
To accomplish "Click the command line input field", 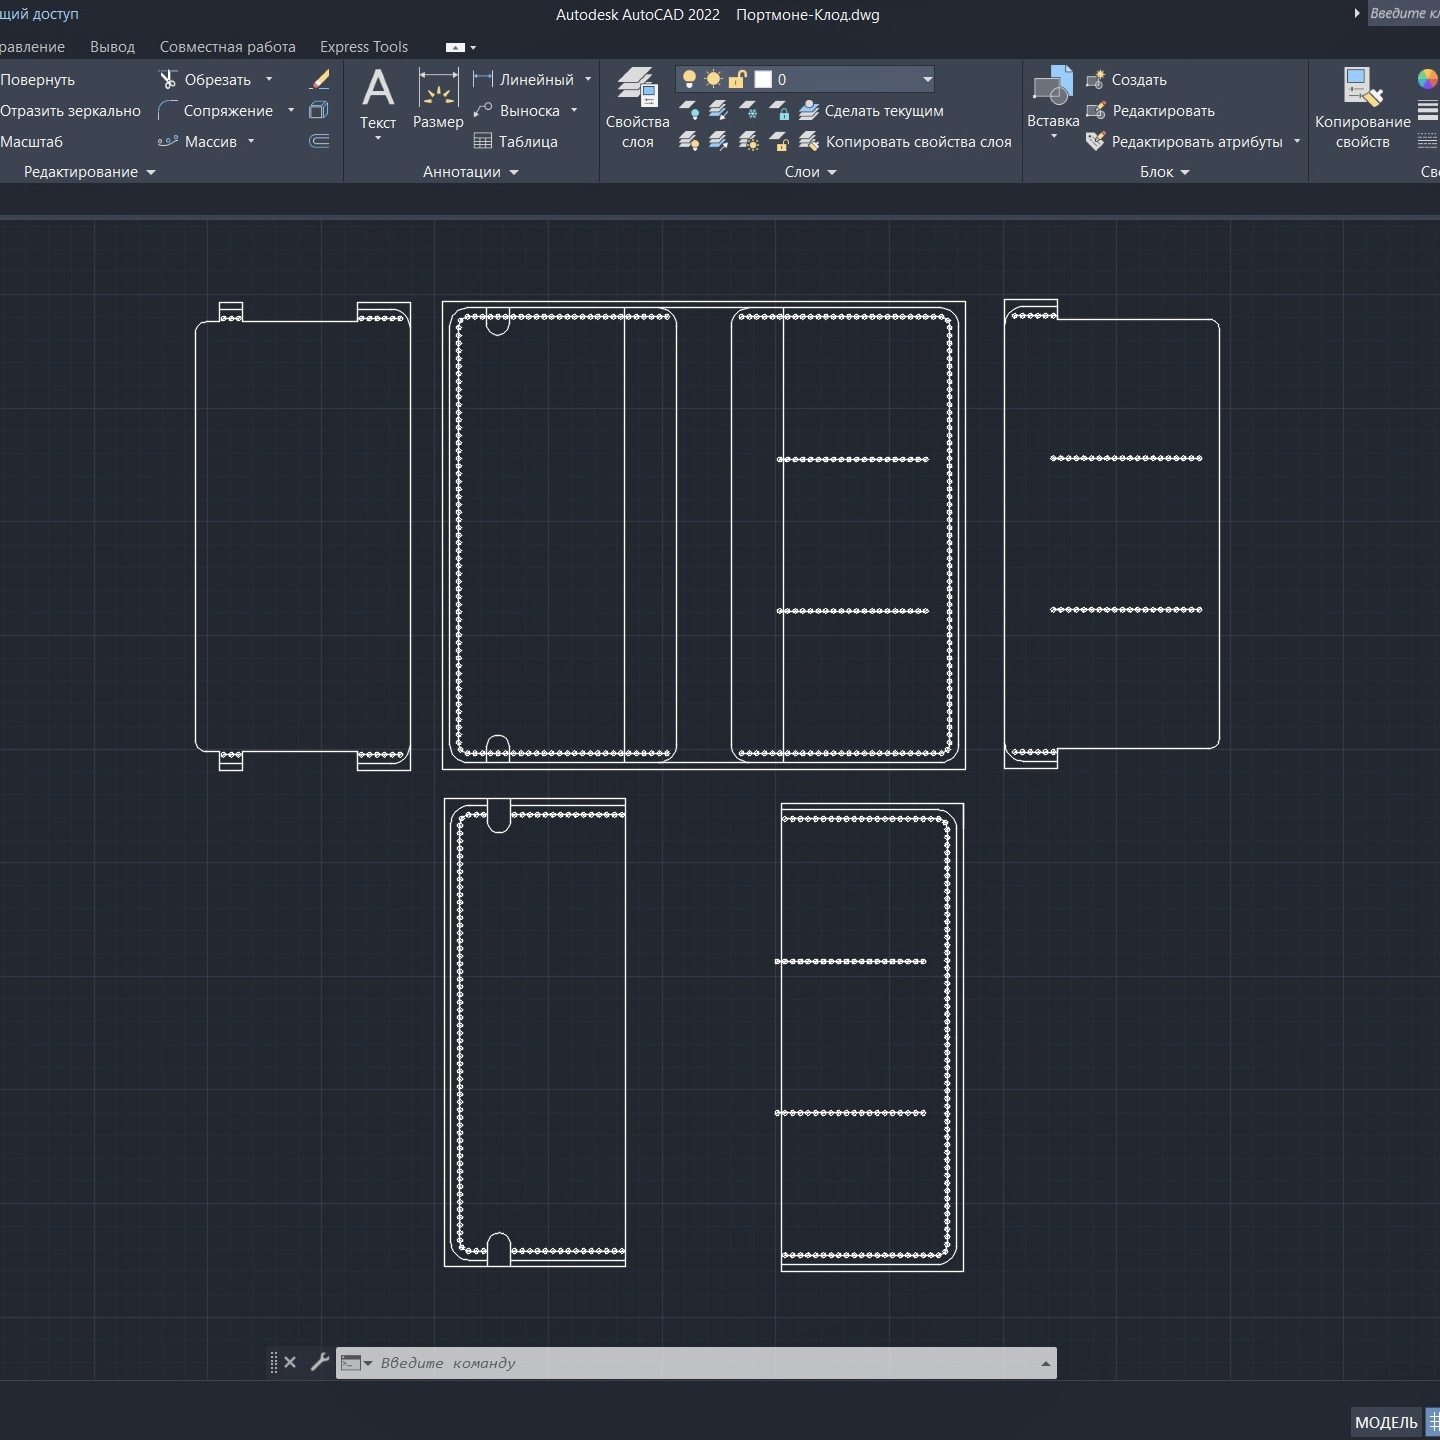I will (x=705, y=1363).
